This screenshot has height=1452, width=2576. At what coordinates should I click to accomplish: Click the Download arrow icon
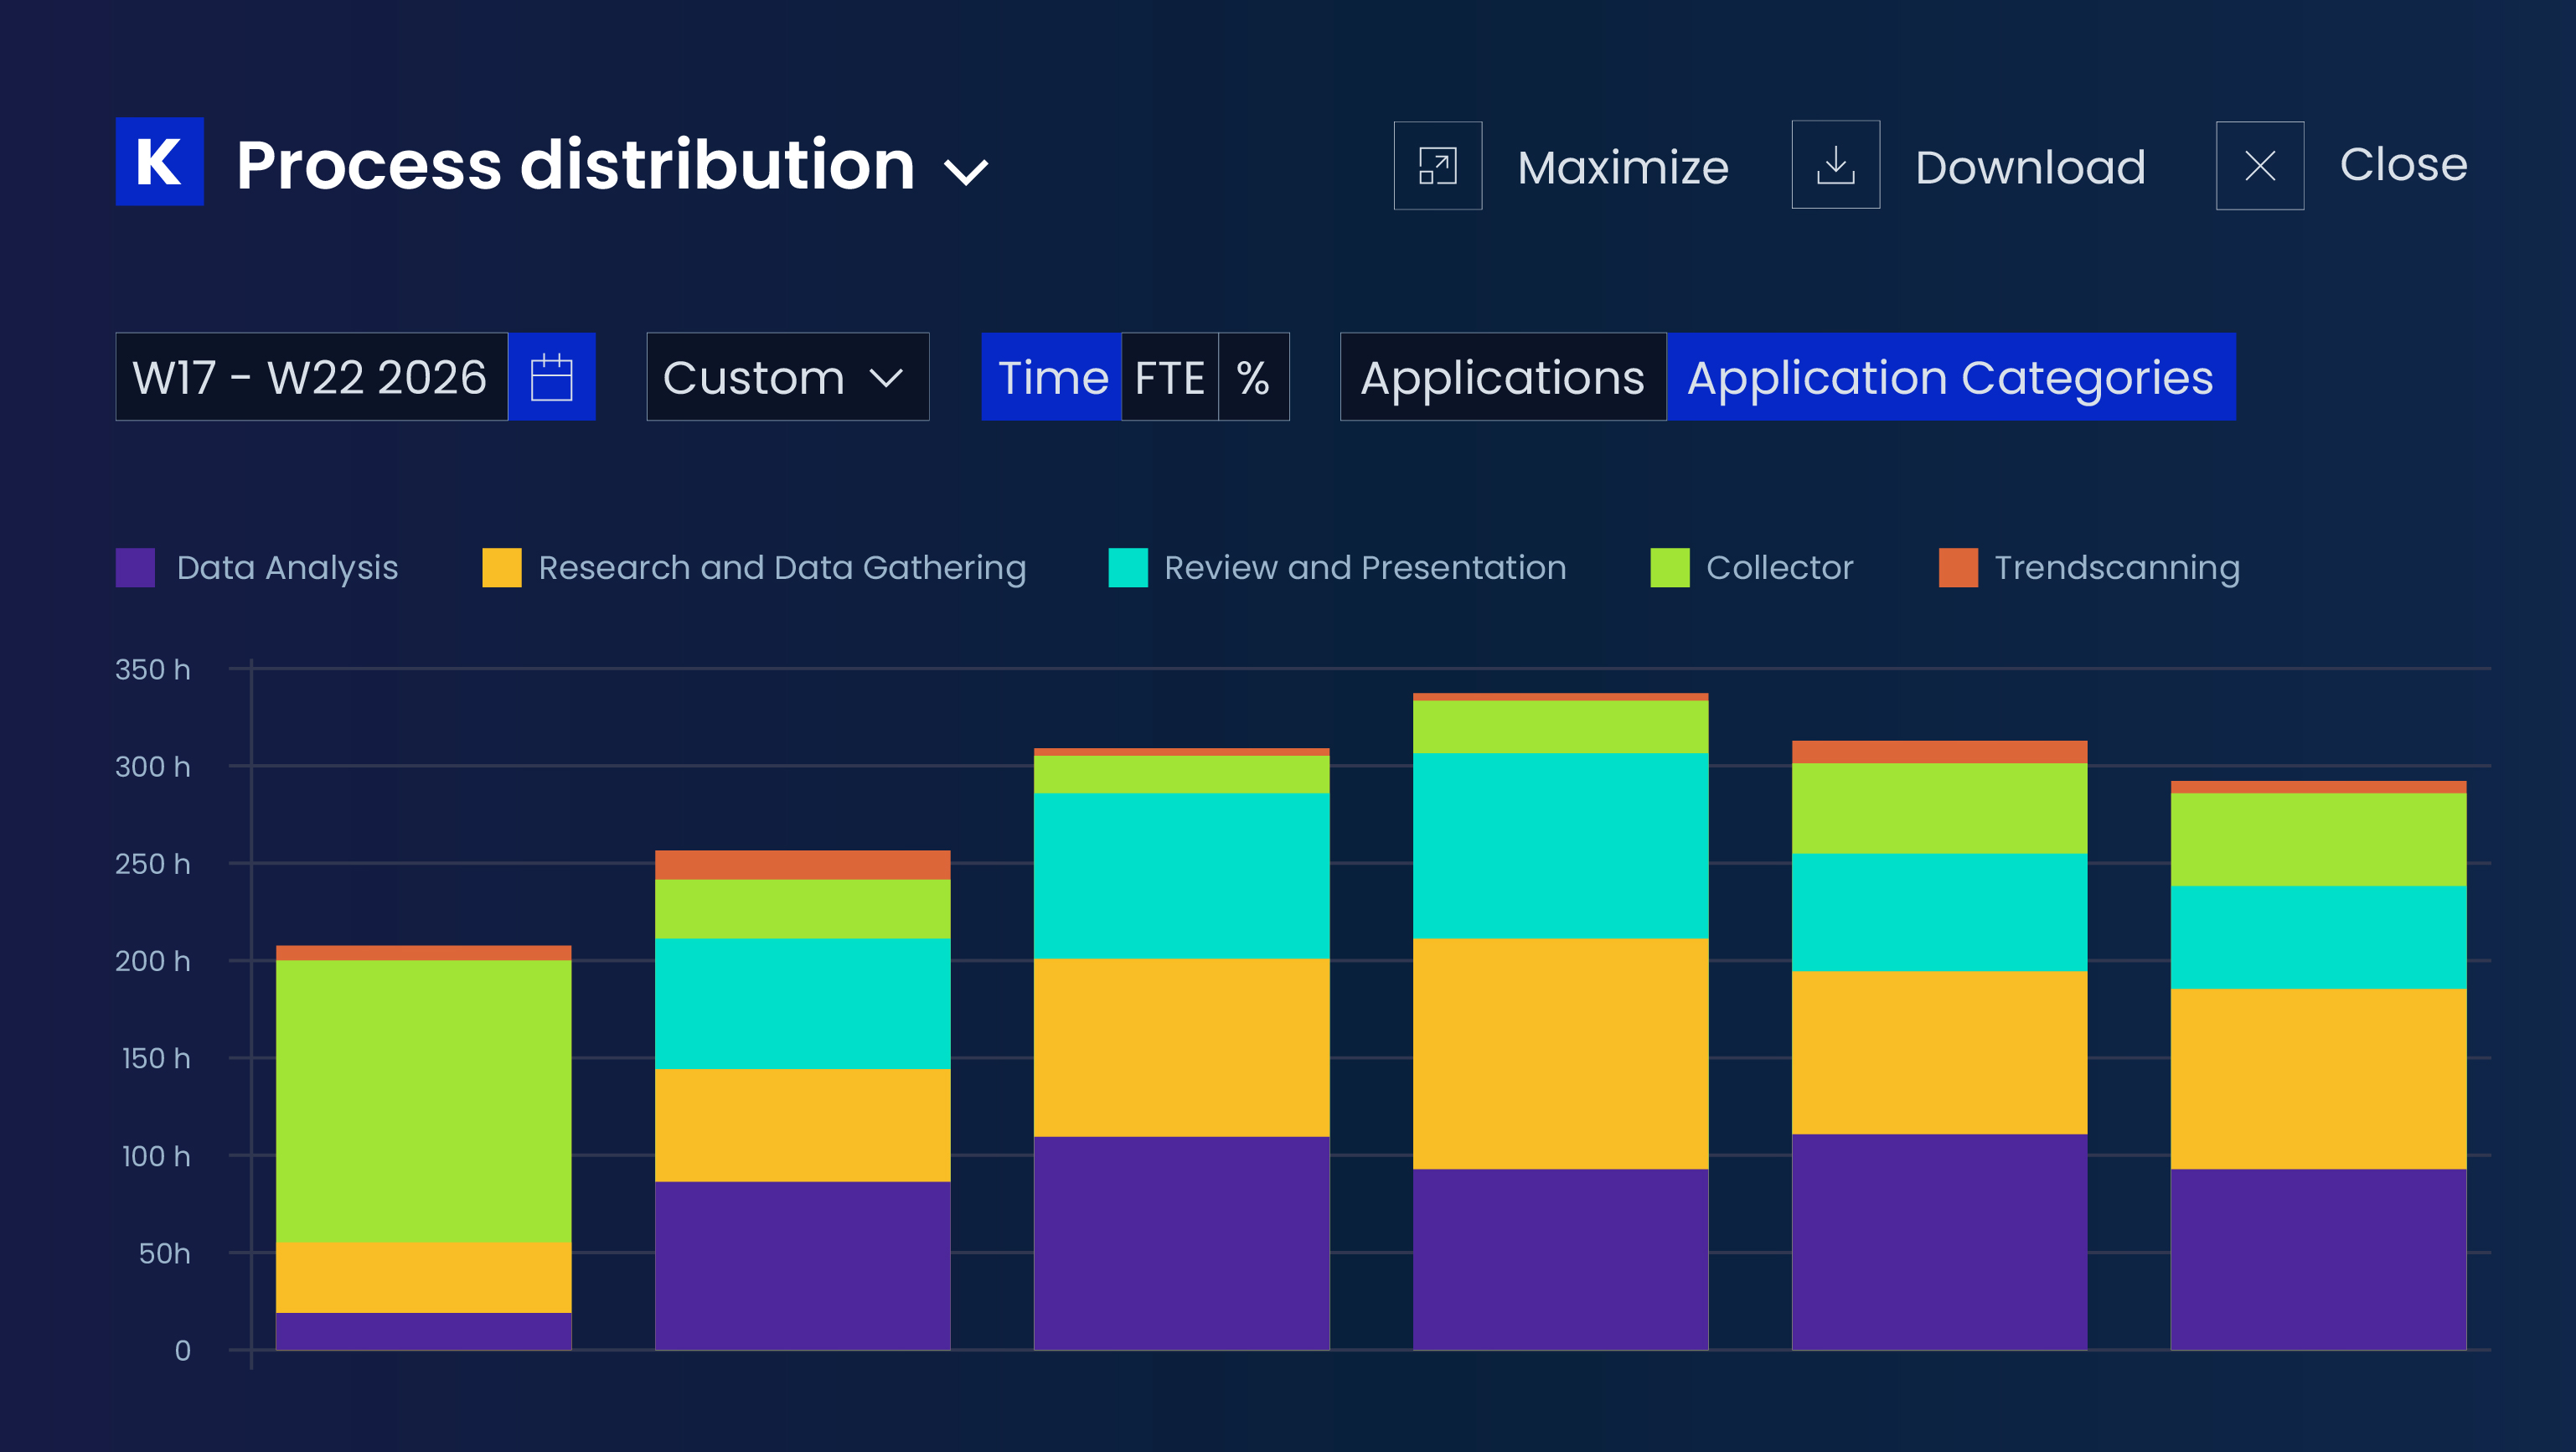pyautogui.click(x=1835, y=165)
